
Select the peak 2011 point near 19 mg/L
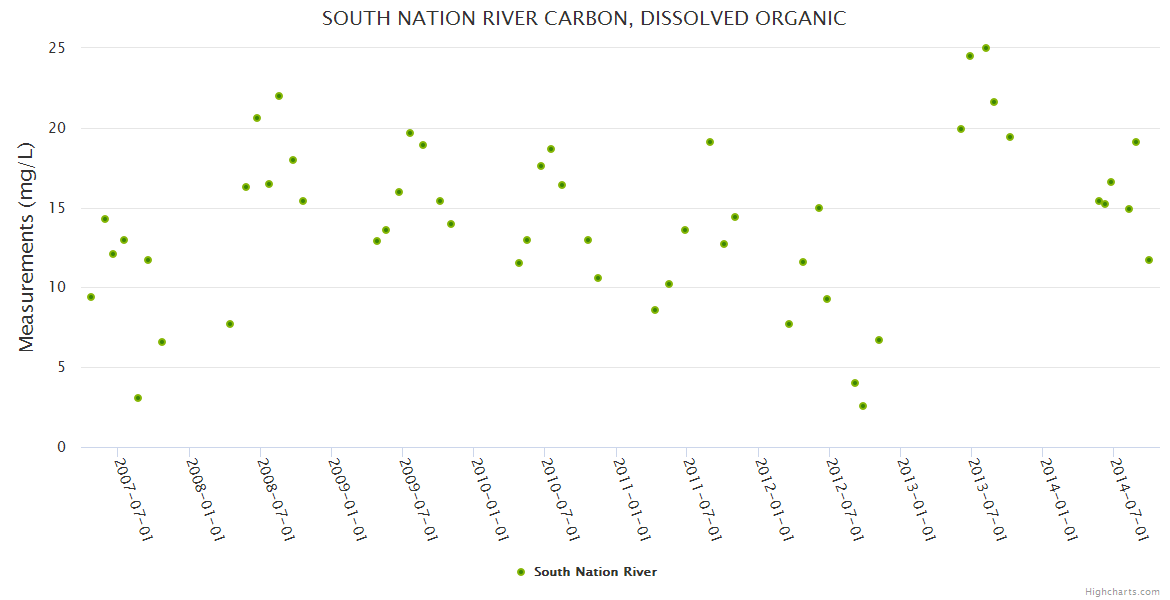tap(710, 142)
